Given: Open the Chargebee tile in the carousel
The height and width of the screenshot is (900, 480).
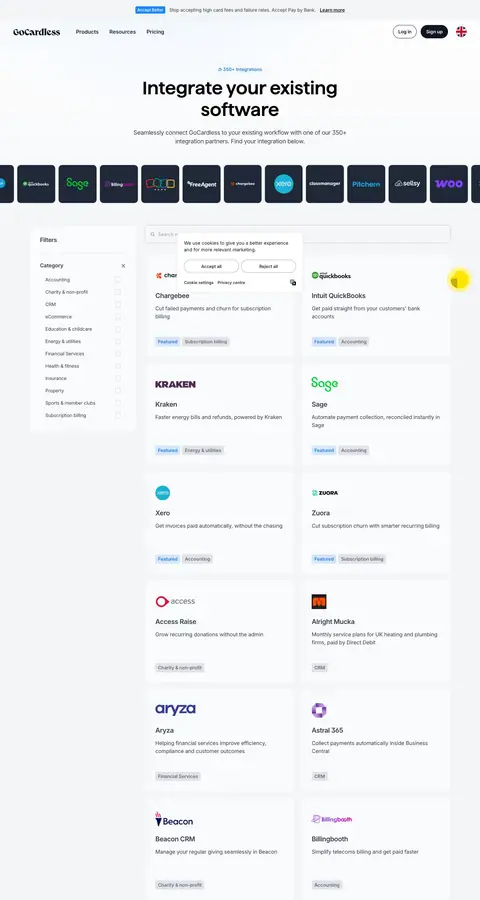Looking at the screenshot, I should pos(242,184).
